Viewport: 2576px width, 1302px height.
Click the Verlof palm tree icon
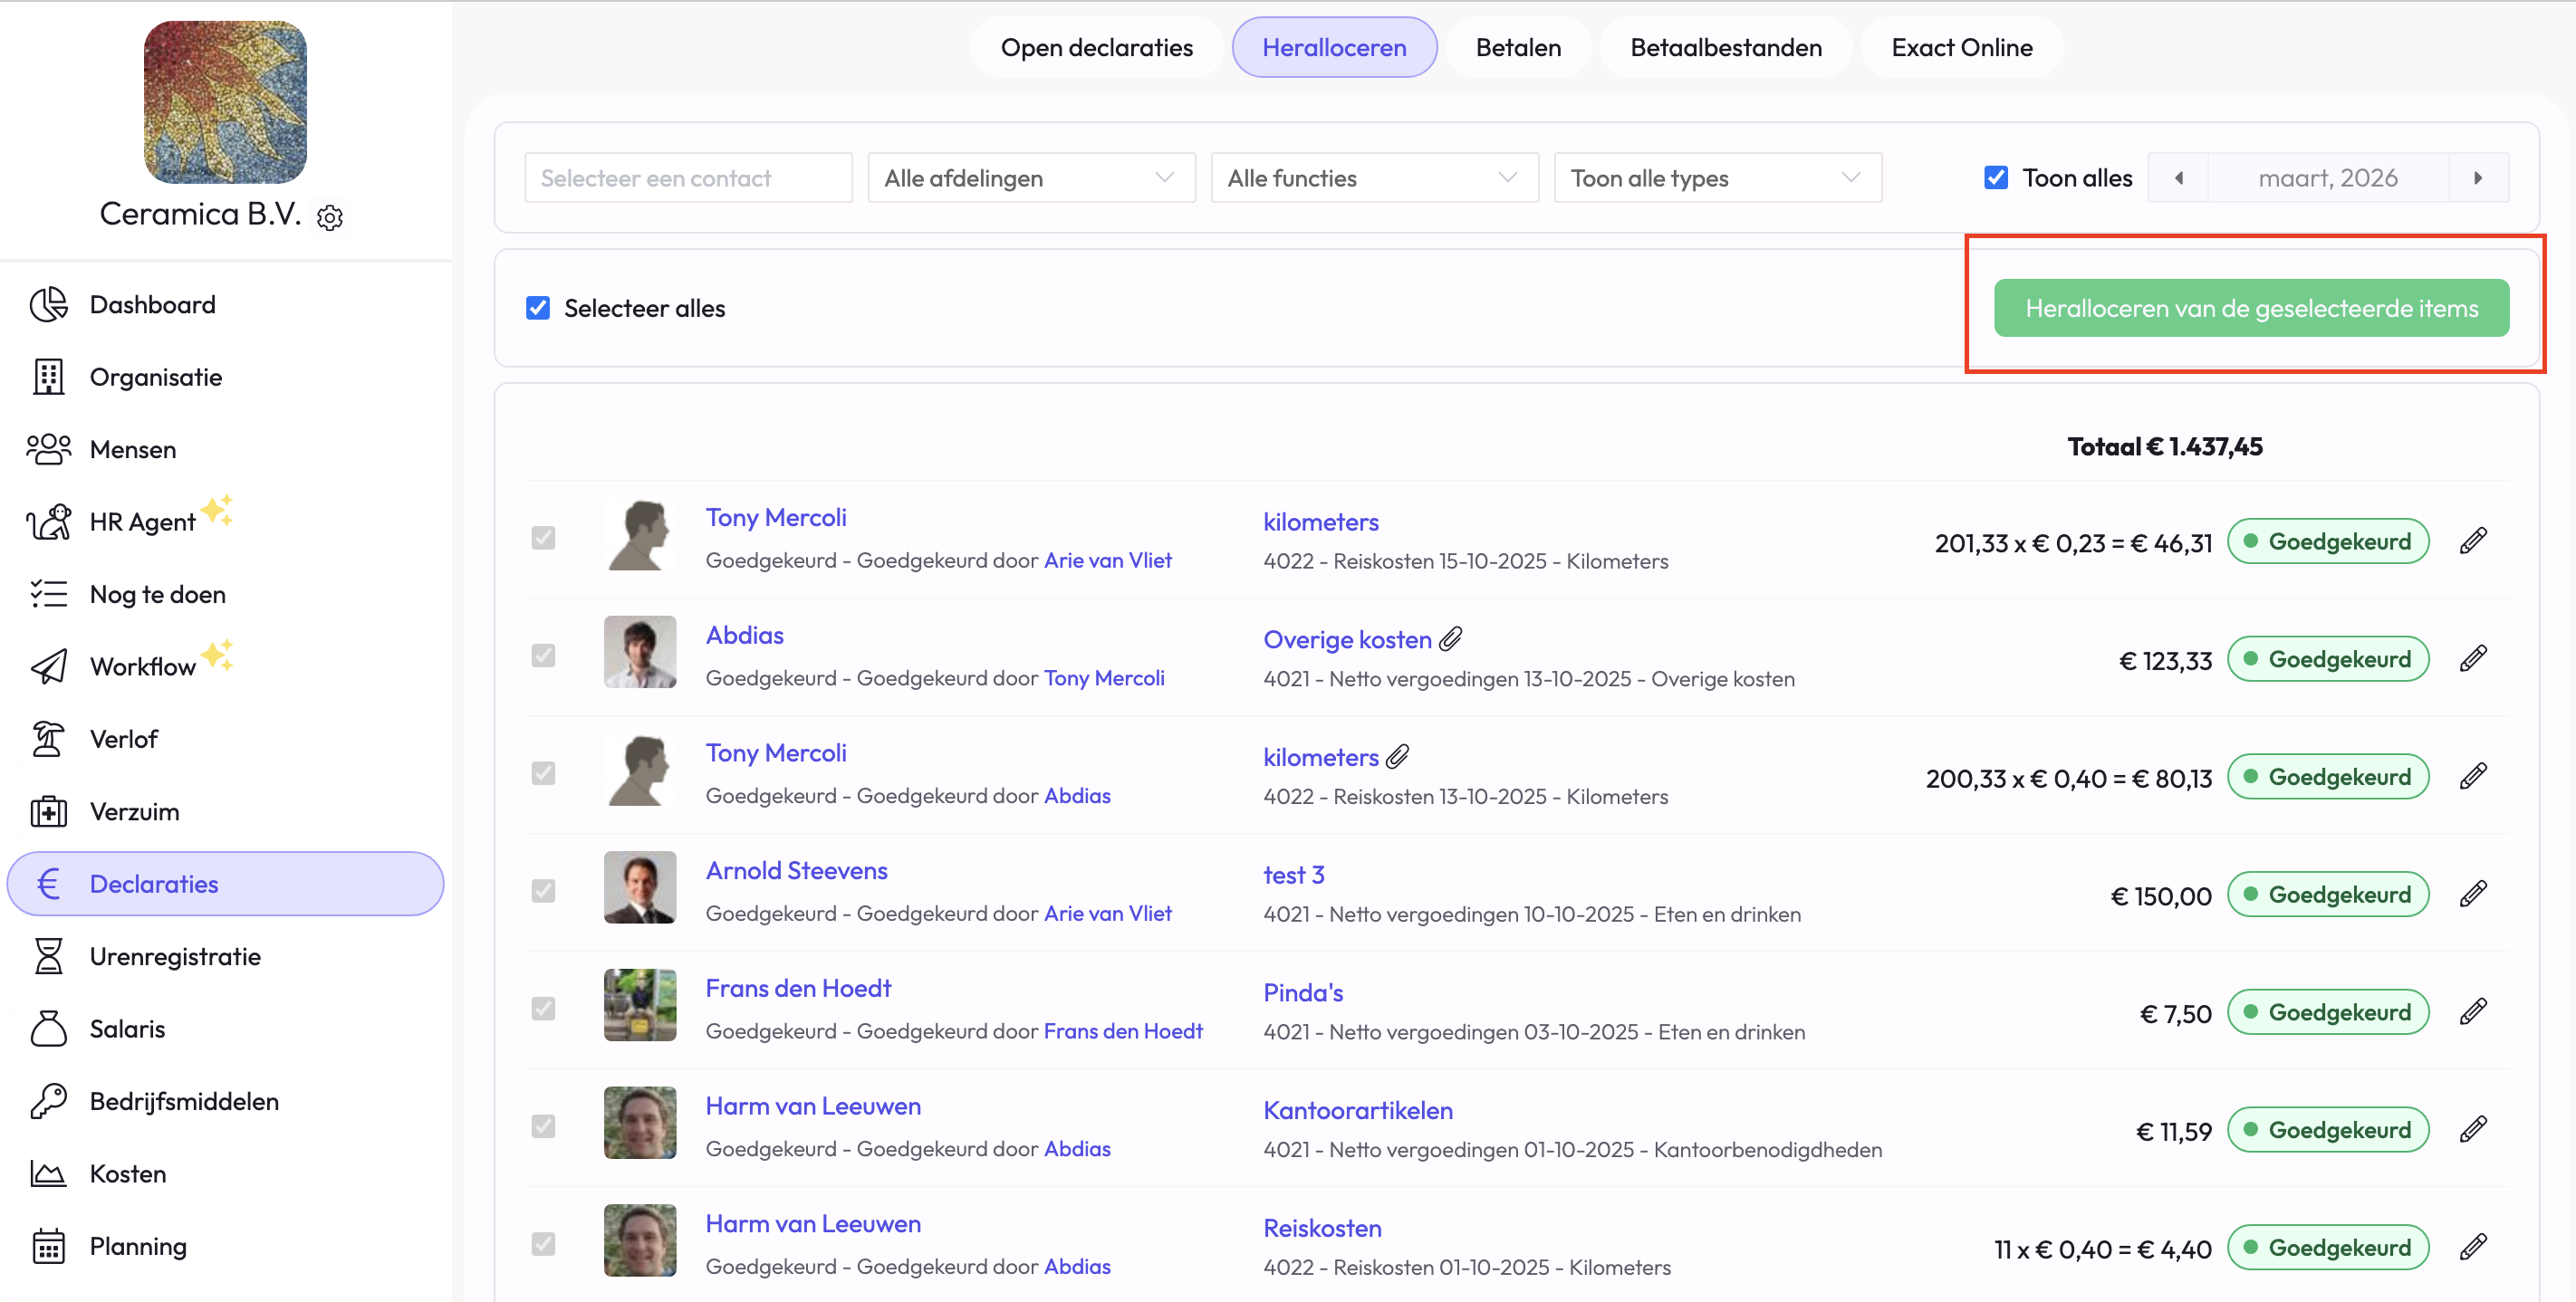(48, 739)
